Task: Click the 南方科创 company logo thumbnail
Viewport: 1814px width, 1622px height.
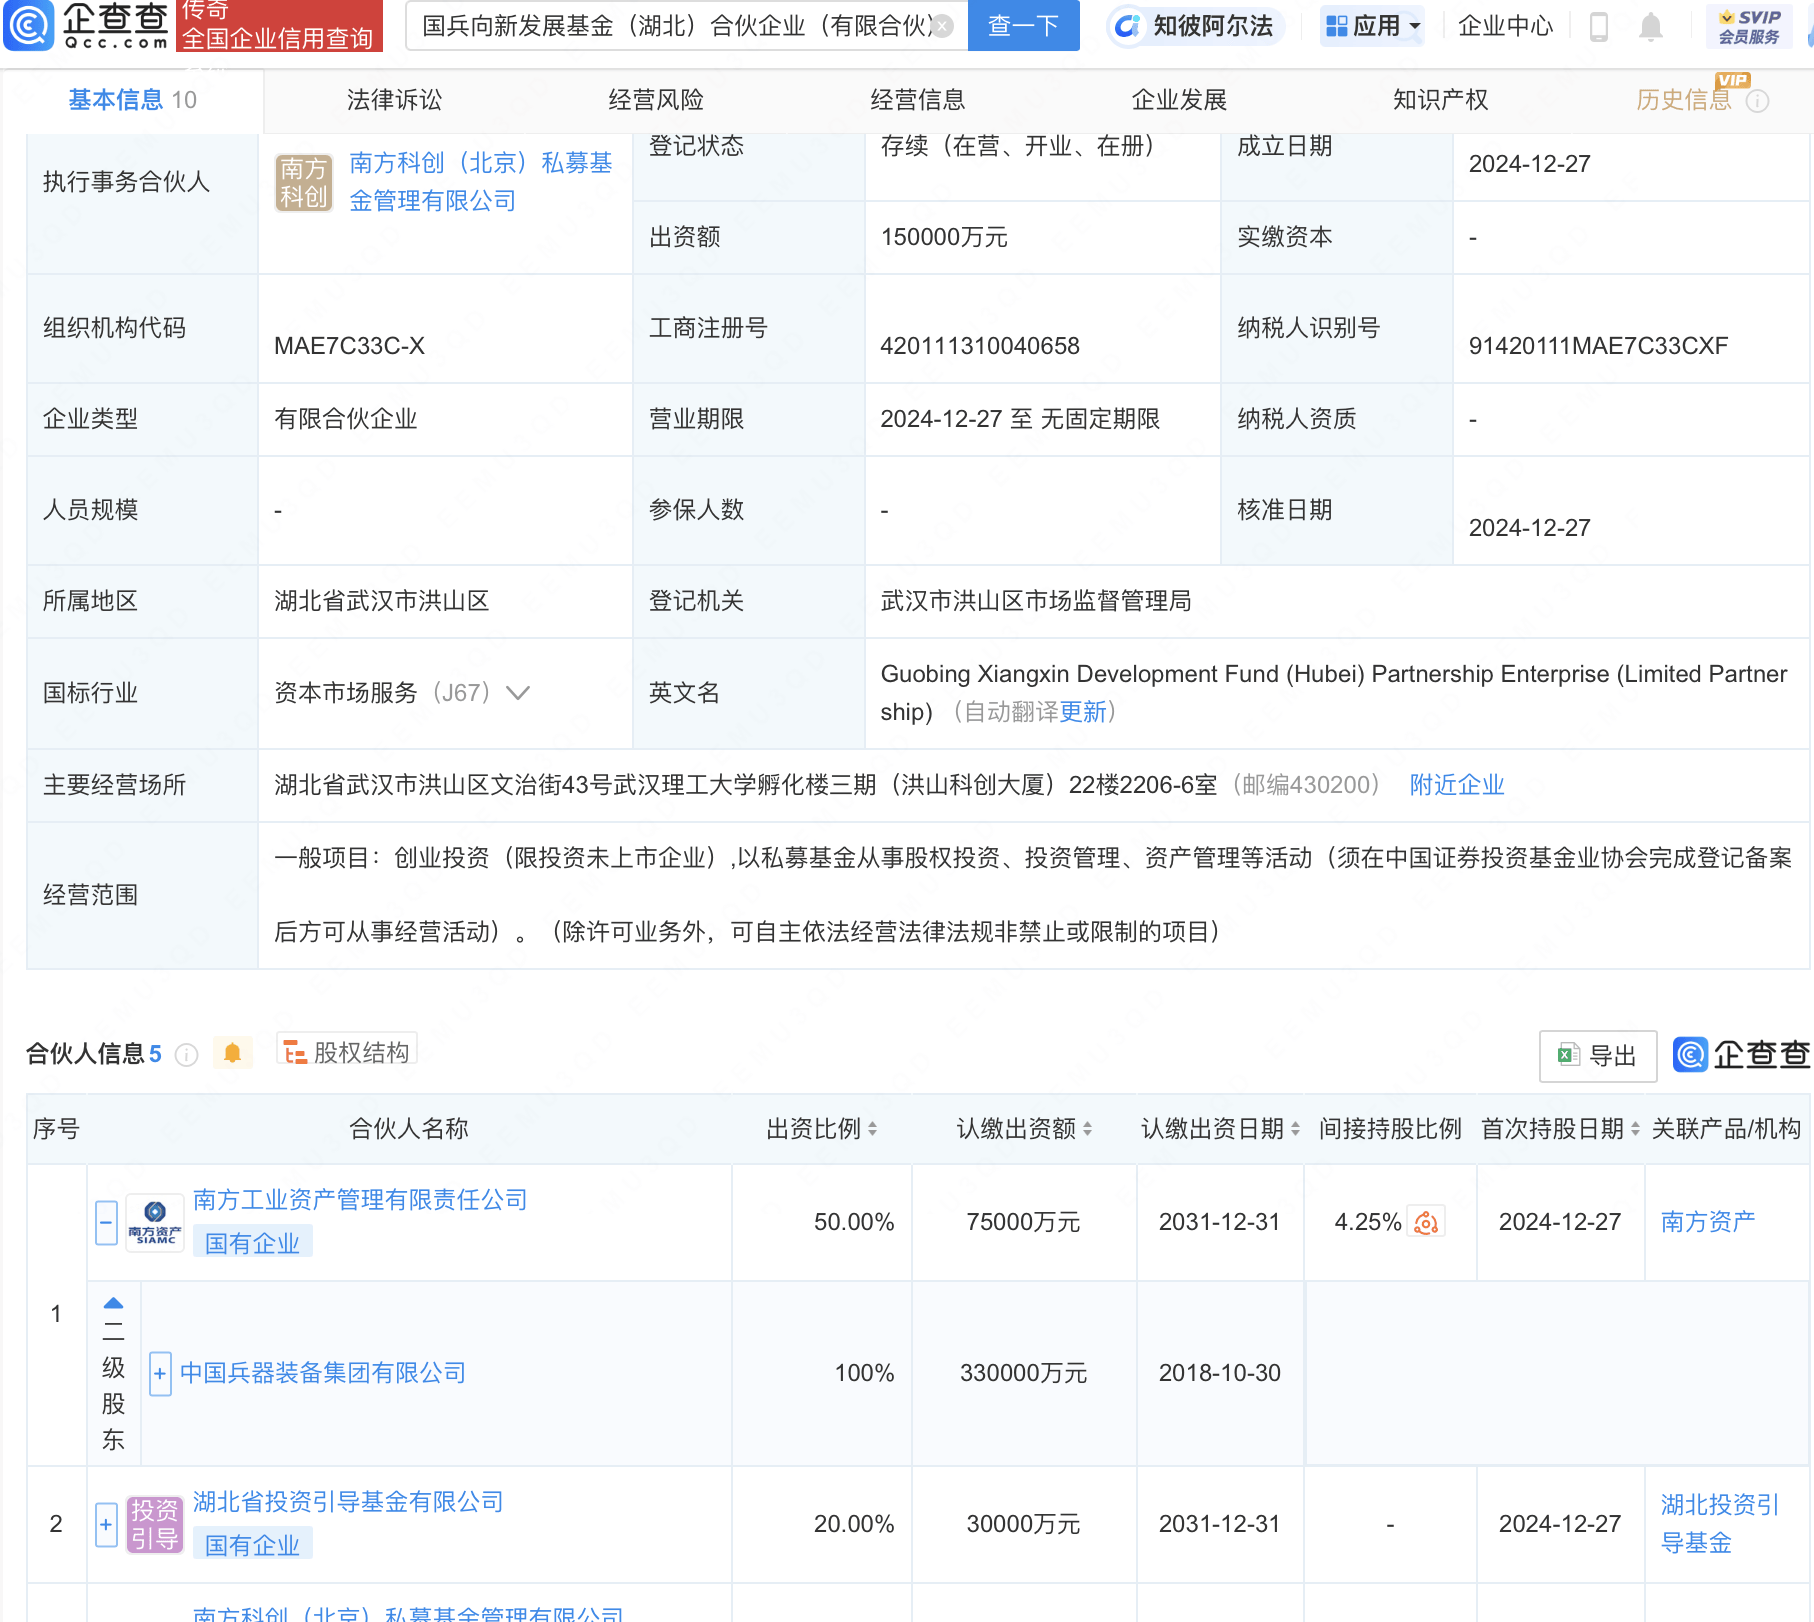Action: coord(304,182)
